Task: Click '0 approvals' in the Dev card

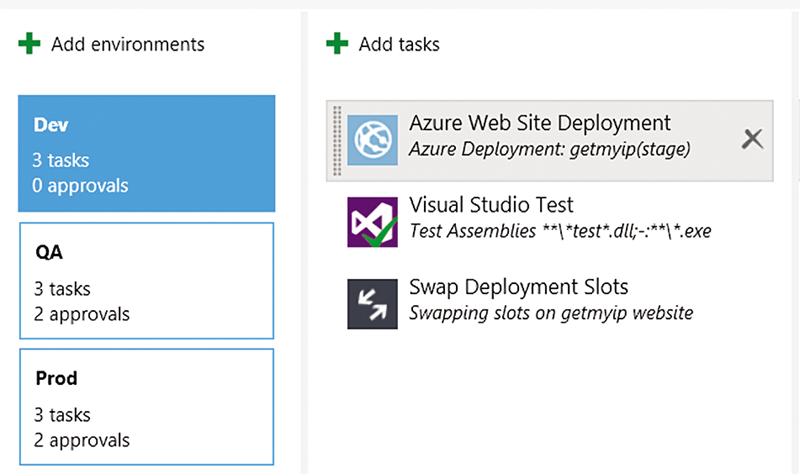Action: point(80,186)
